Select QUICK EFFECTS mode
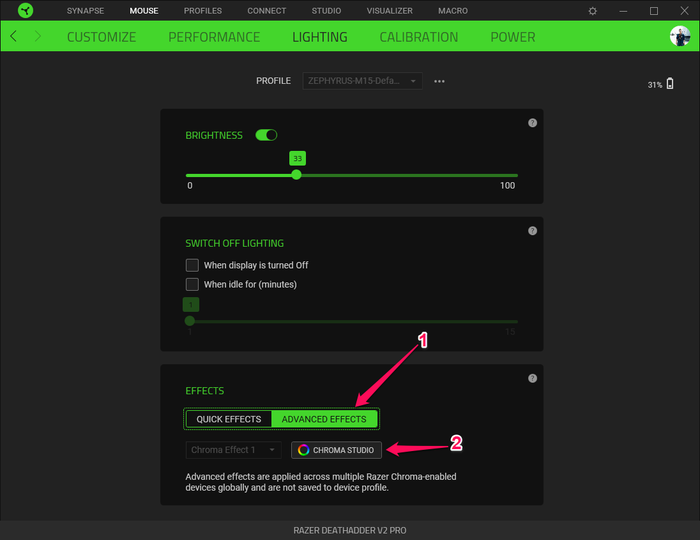The width and height of the screenshot is (700, 540). click(229, 419)
